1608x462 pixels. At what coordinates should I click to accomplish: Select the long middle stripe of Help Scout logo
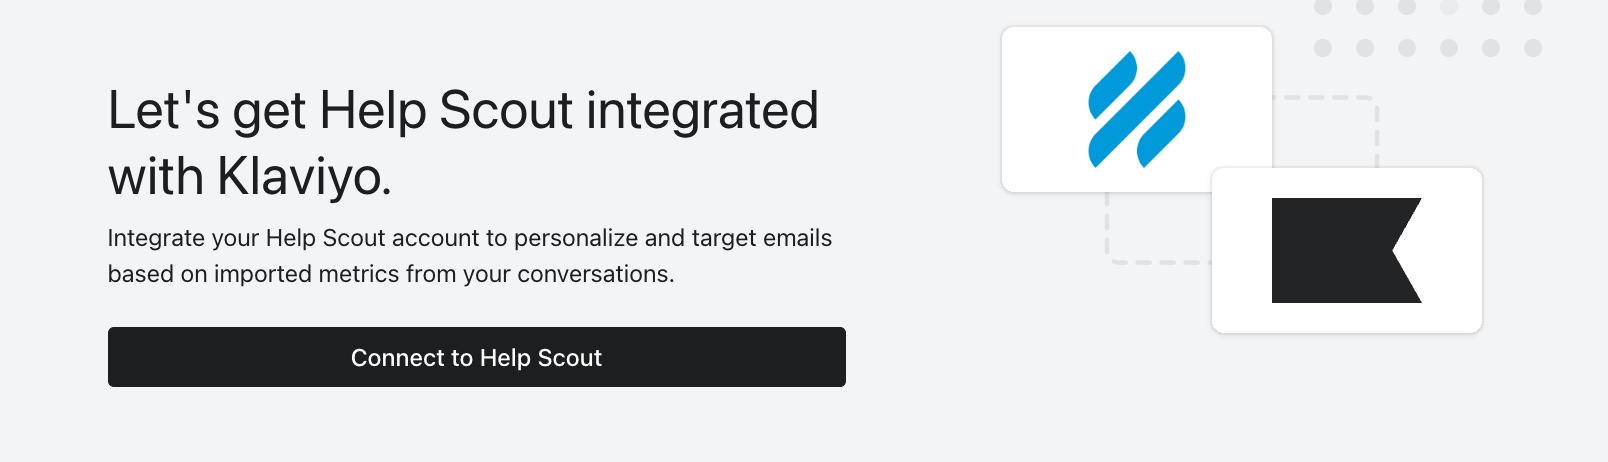pyautogui.click(x=1137, y=109)
